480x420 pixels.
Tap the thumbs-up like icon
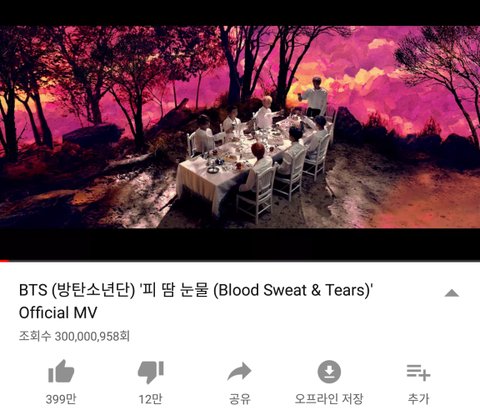pyautogui.click(x=61, y=371)
